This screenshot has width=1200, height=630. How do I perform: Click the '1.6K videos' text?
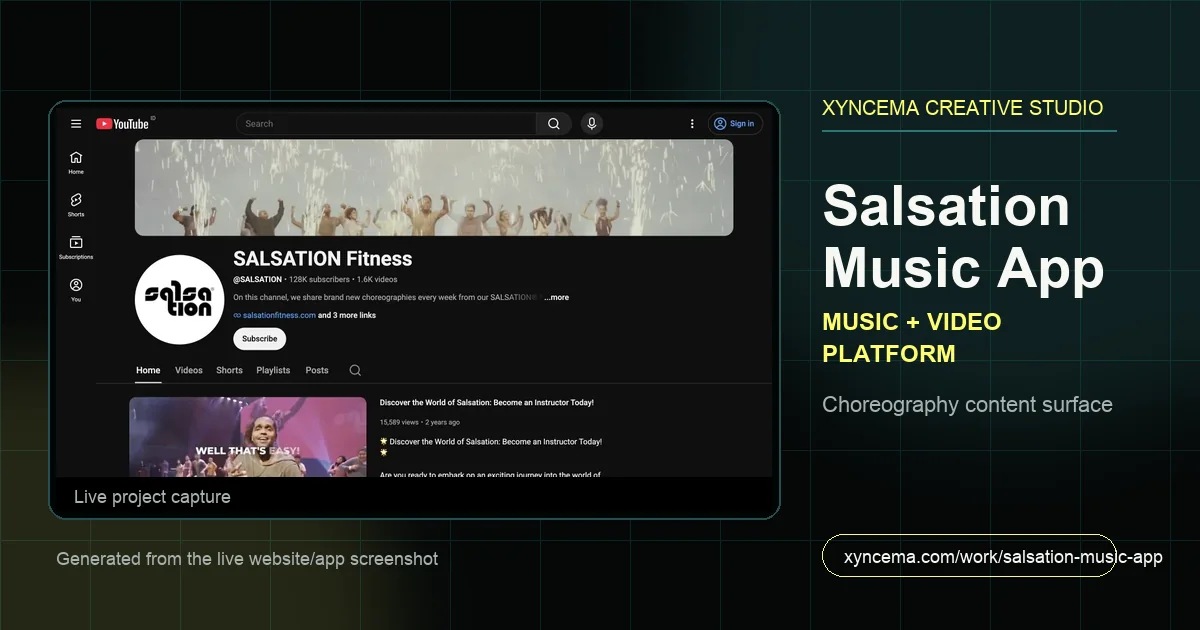point(377,280)
